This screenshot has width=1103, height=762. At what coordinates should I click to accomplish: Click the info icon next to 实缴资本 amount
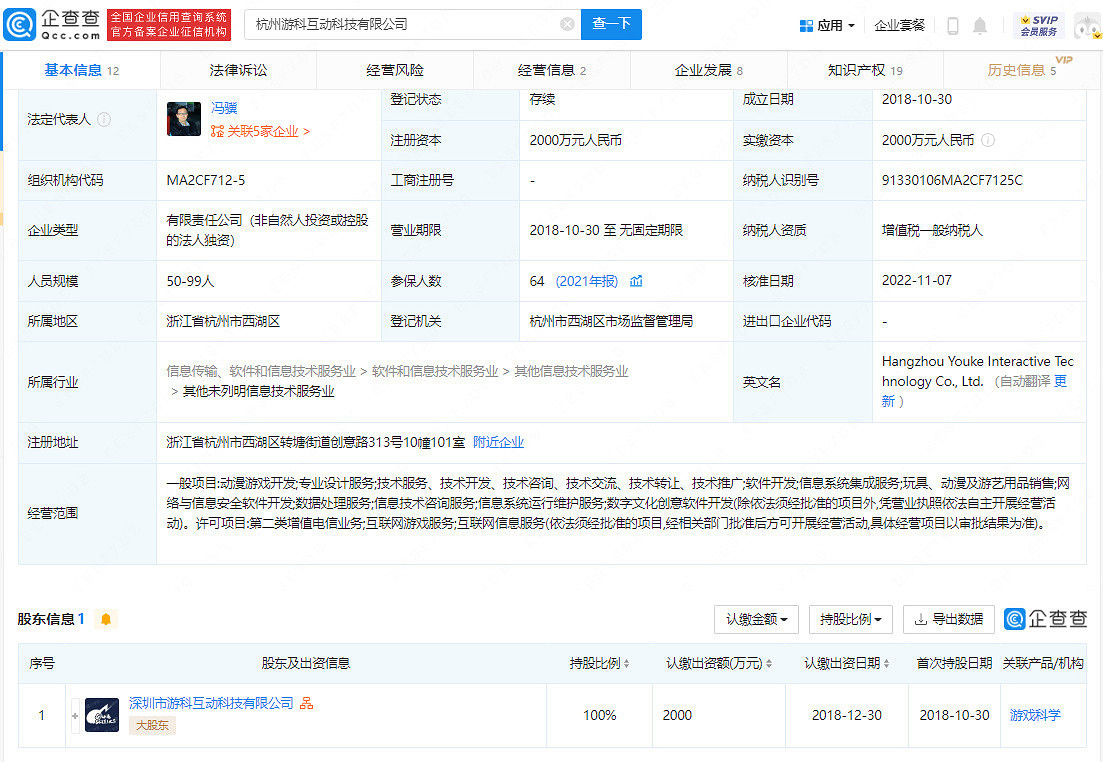[x=988, y=140]
